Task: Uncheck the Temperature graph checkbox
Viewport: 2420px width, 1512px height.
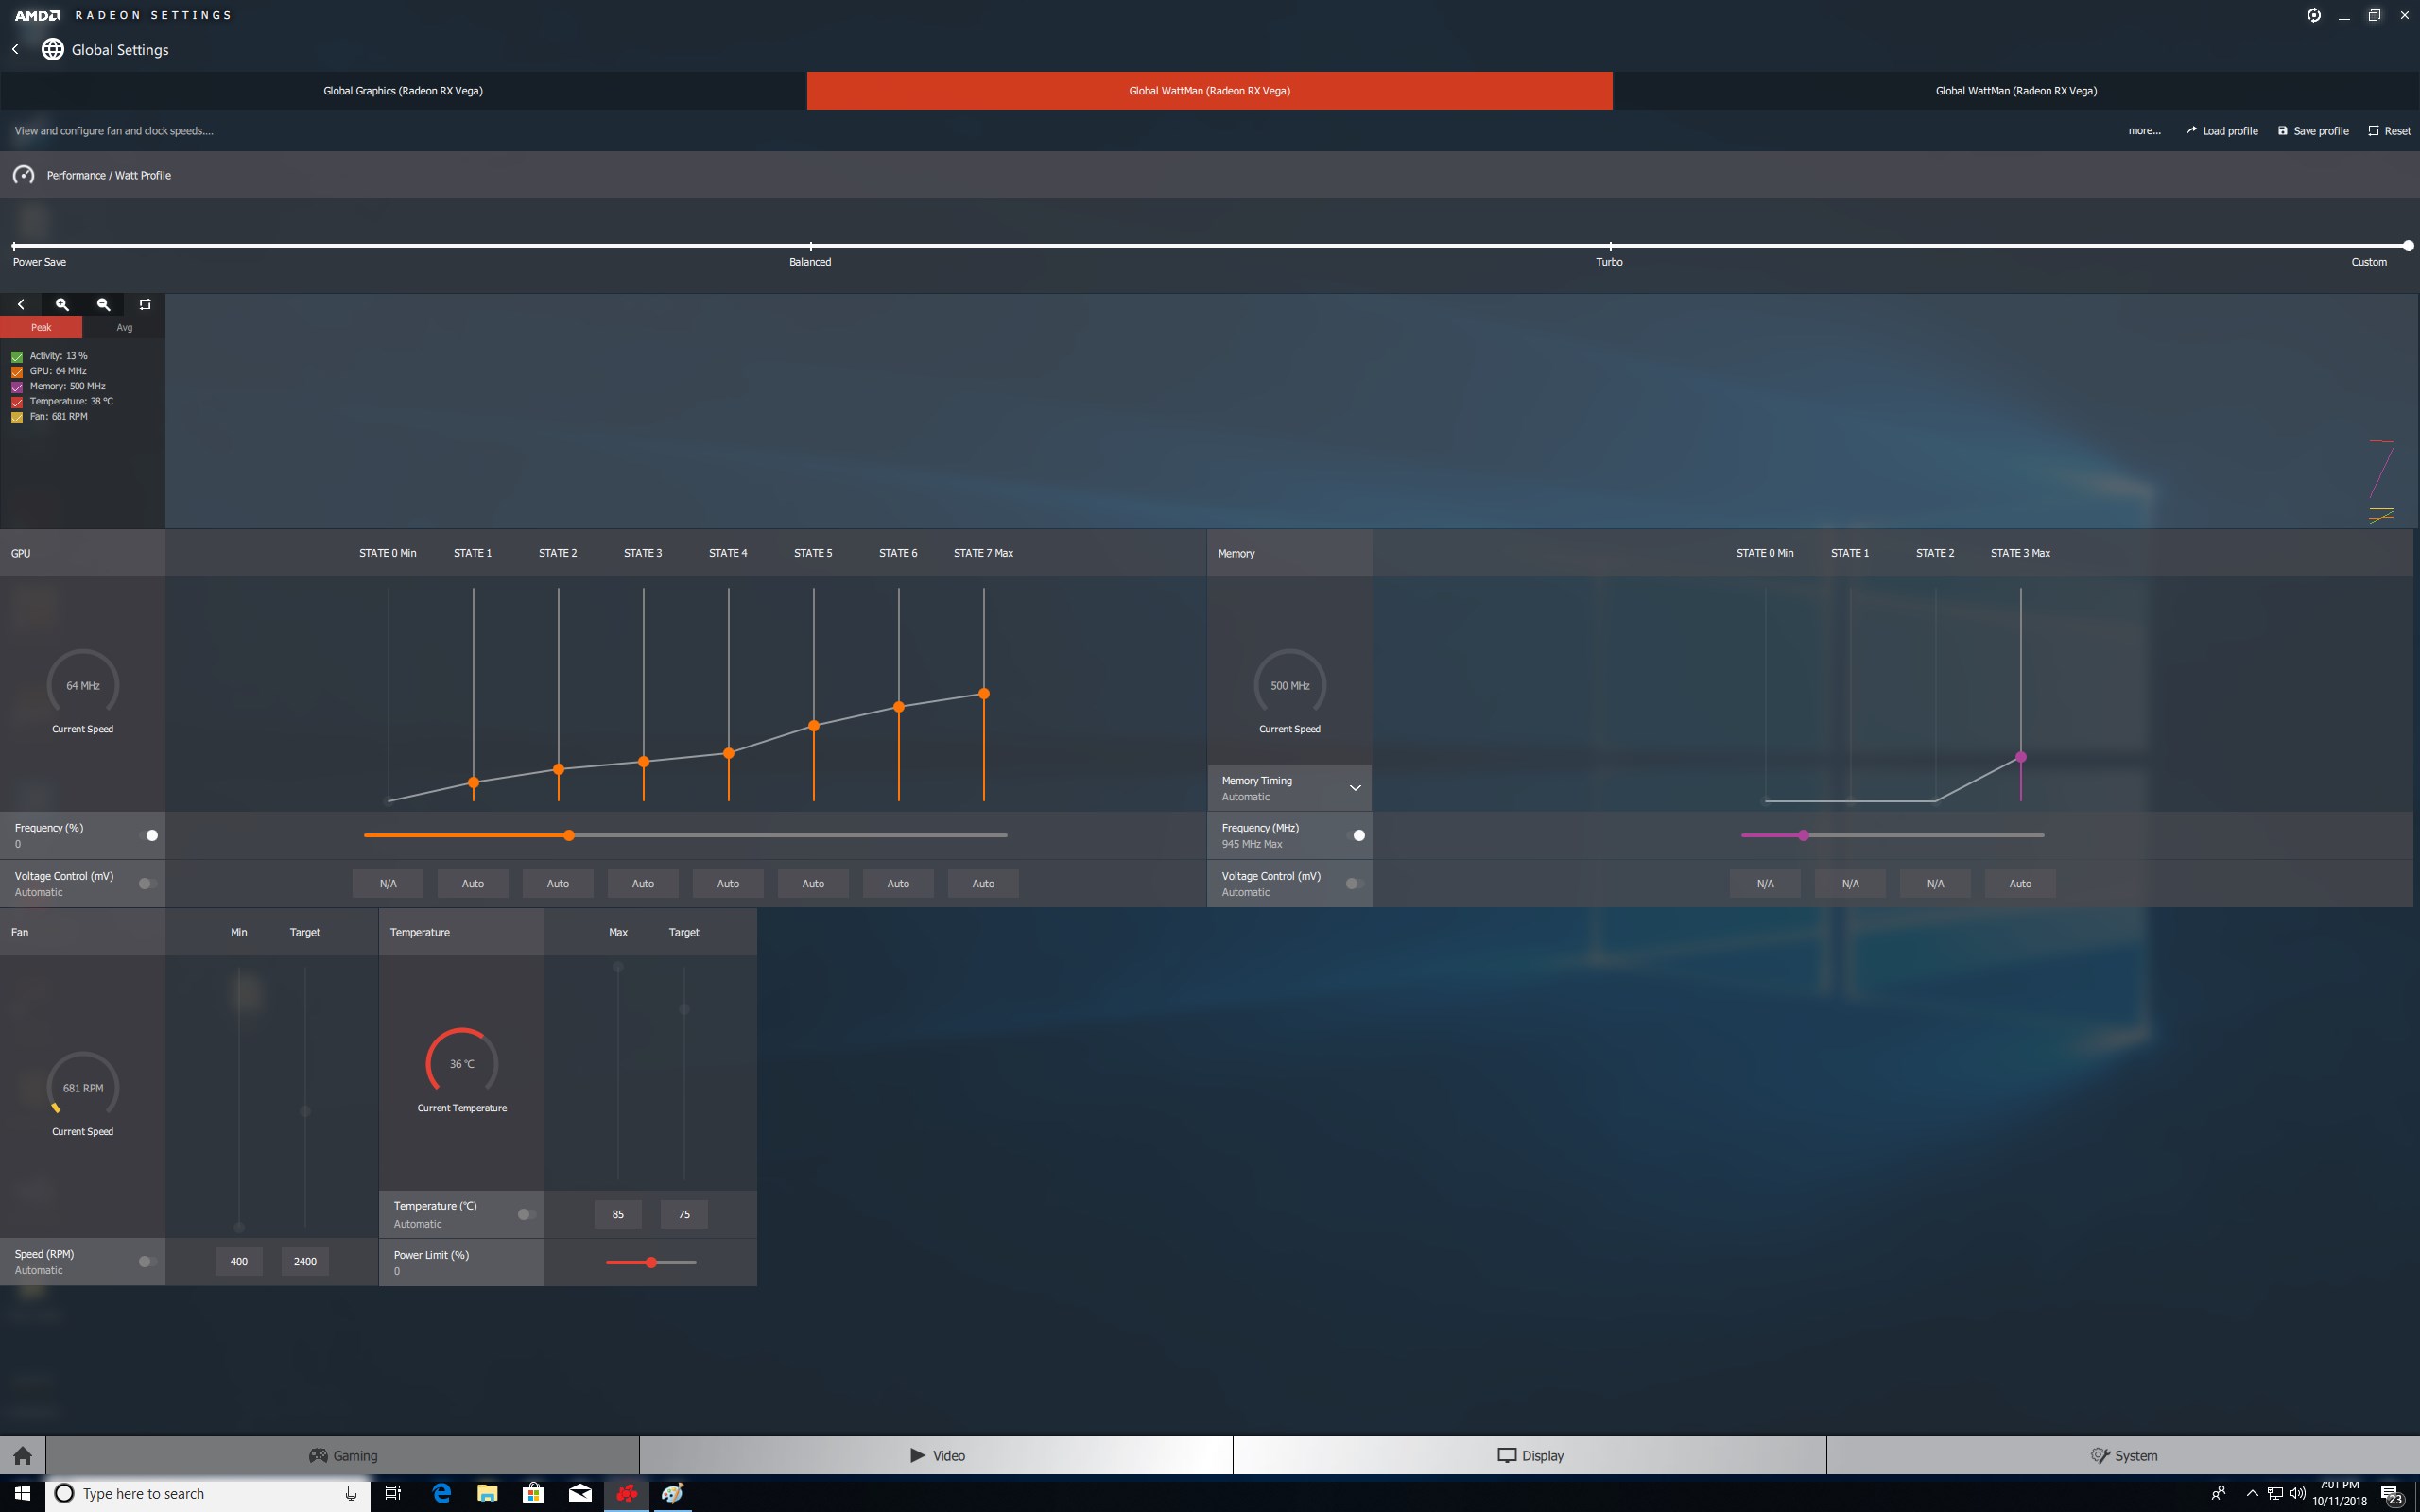Action: click(17, 402)
